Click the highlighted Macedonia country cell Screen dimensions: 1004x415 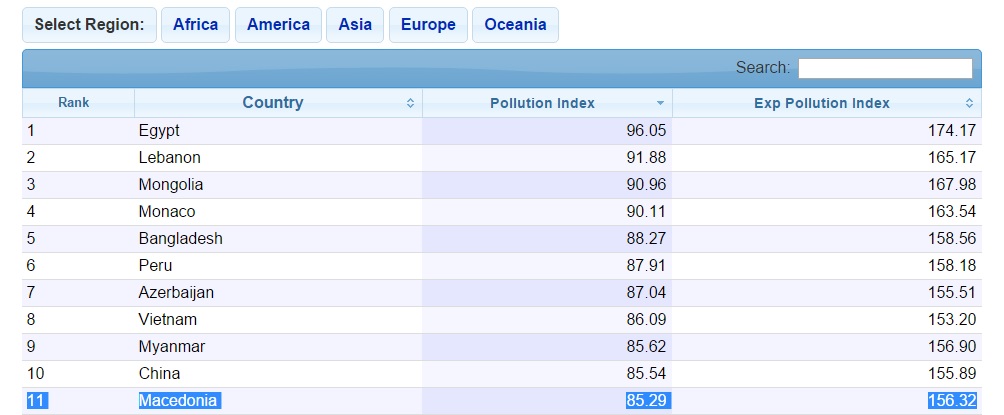pyautogui.click(x=279, y=401)
